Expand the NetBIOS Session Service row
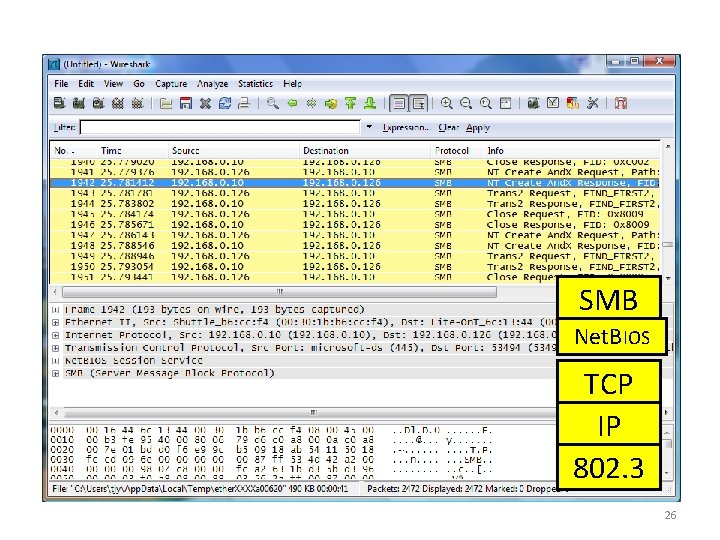Screen dimensions: 720x540 coord(56,361)
